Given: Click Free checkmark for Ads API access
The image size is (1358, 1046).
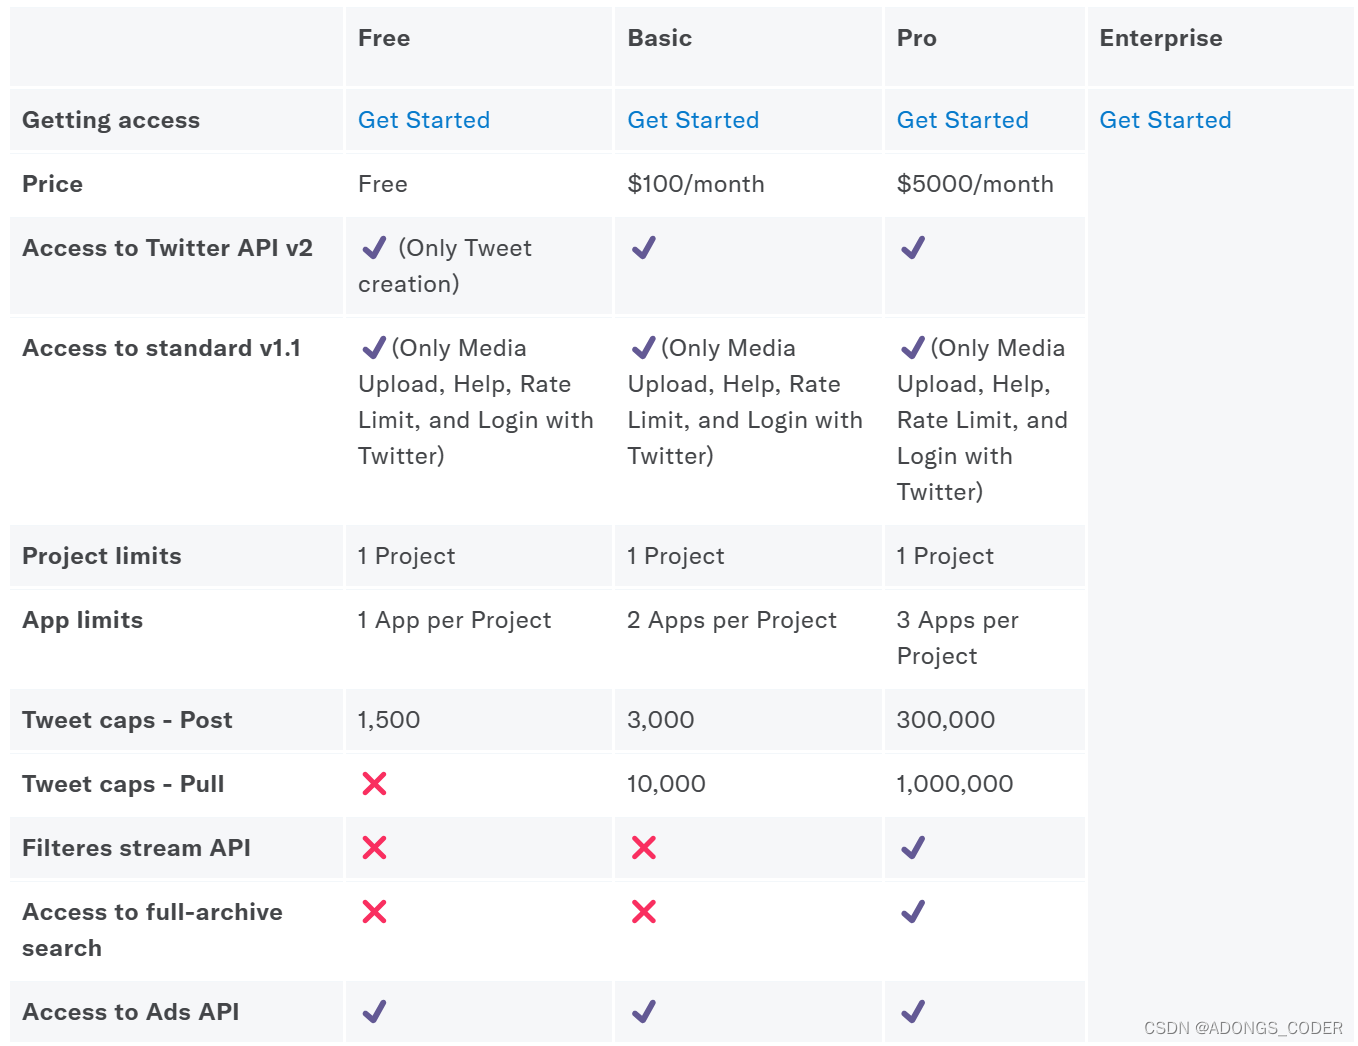Looking at the screenshot, I should point(374,1012).
